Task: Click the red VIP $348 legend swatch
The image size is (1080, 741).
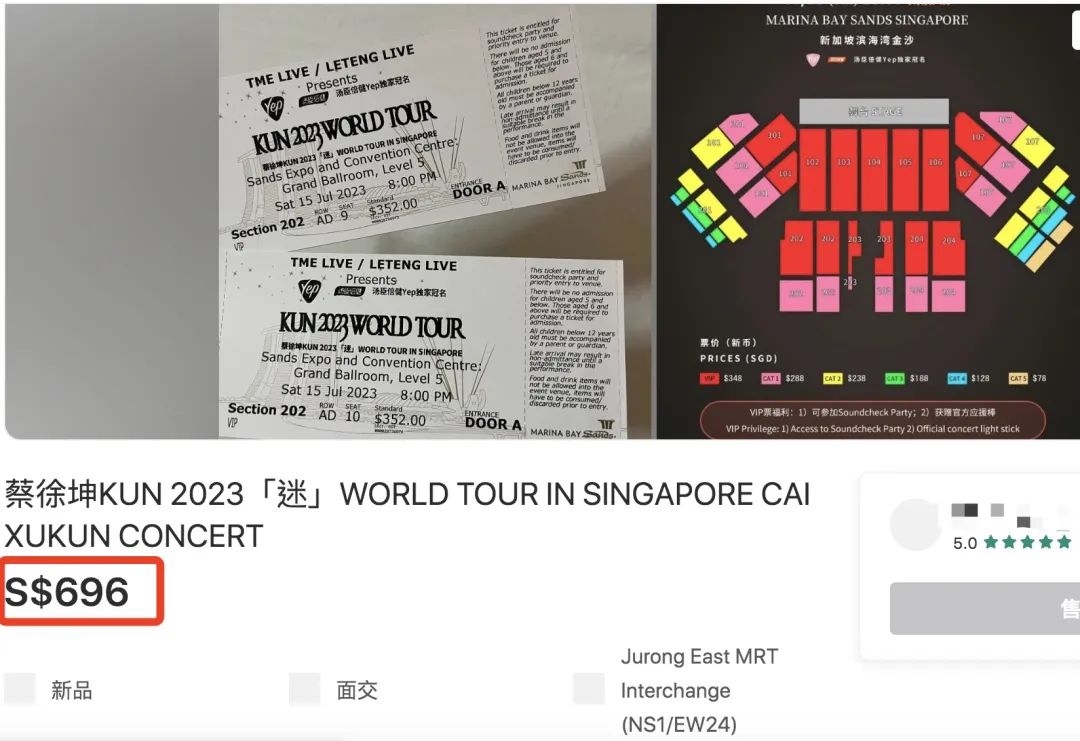Action: 709,378
